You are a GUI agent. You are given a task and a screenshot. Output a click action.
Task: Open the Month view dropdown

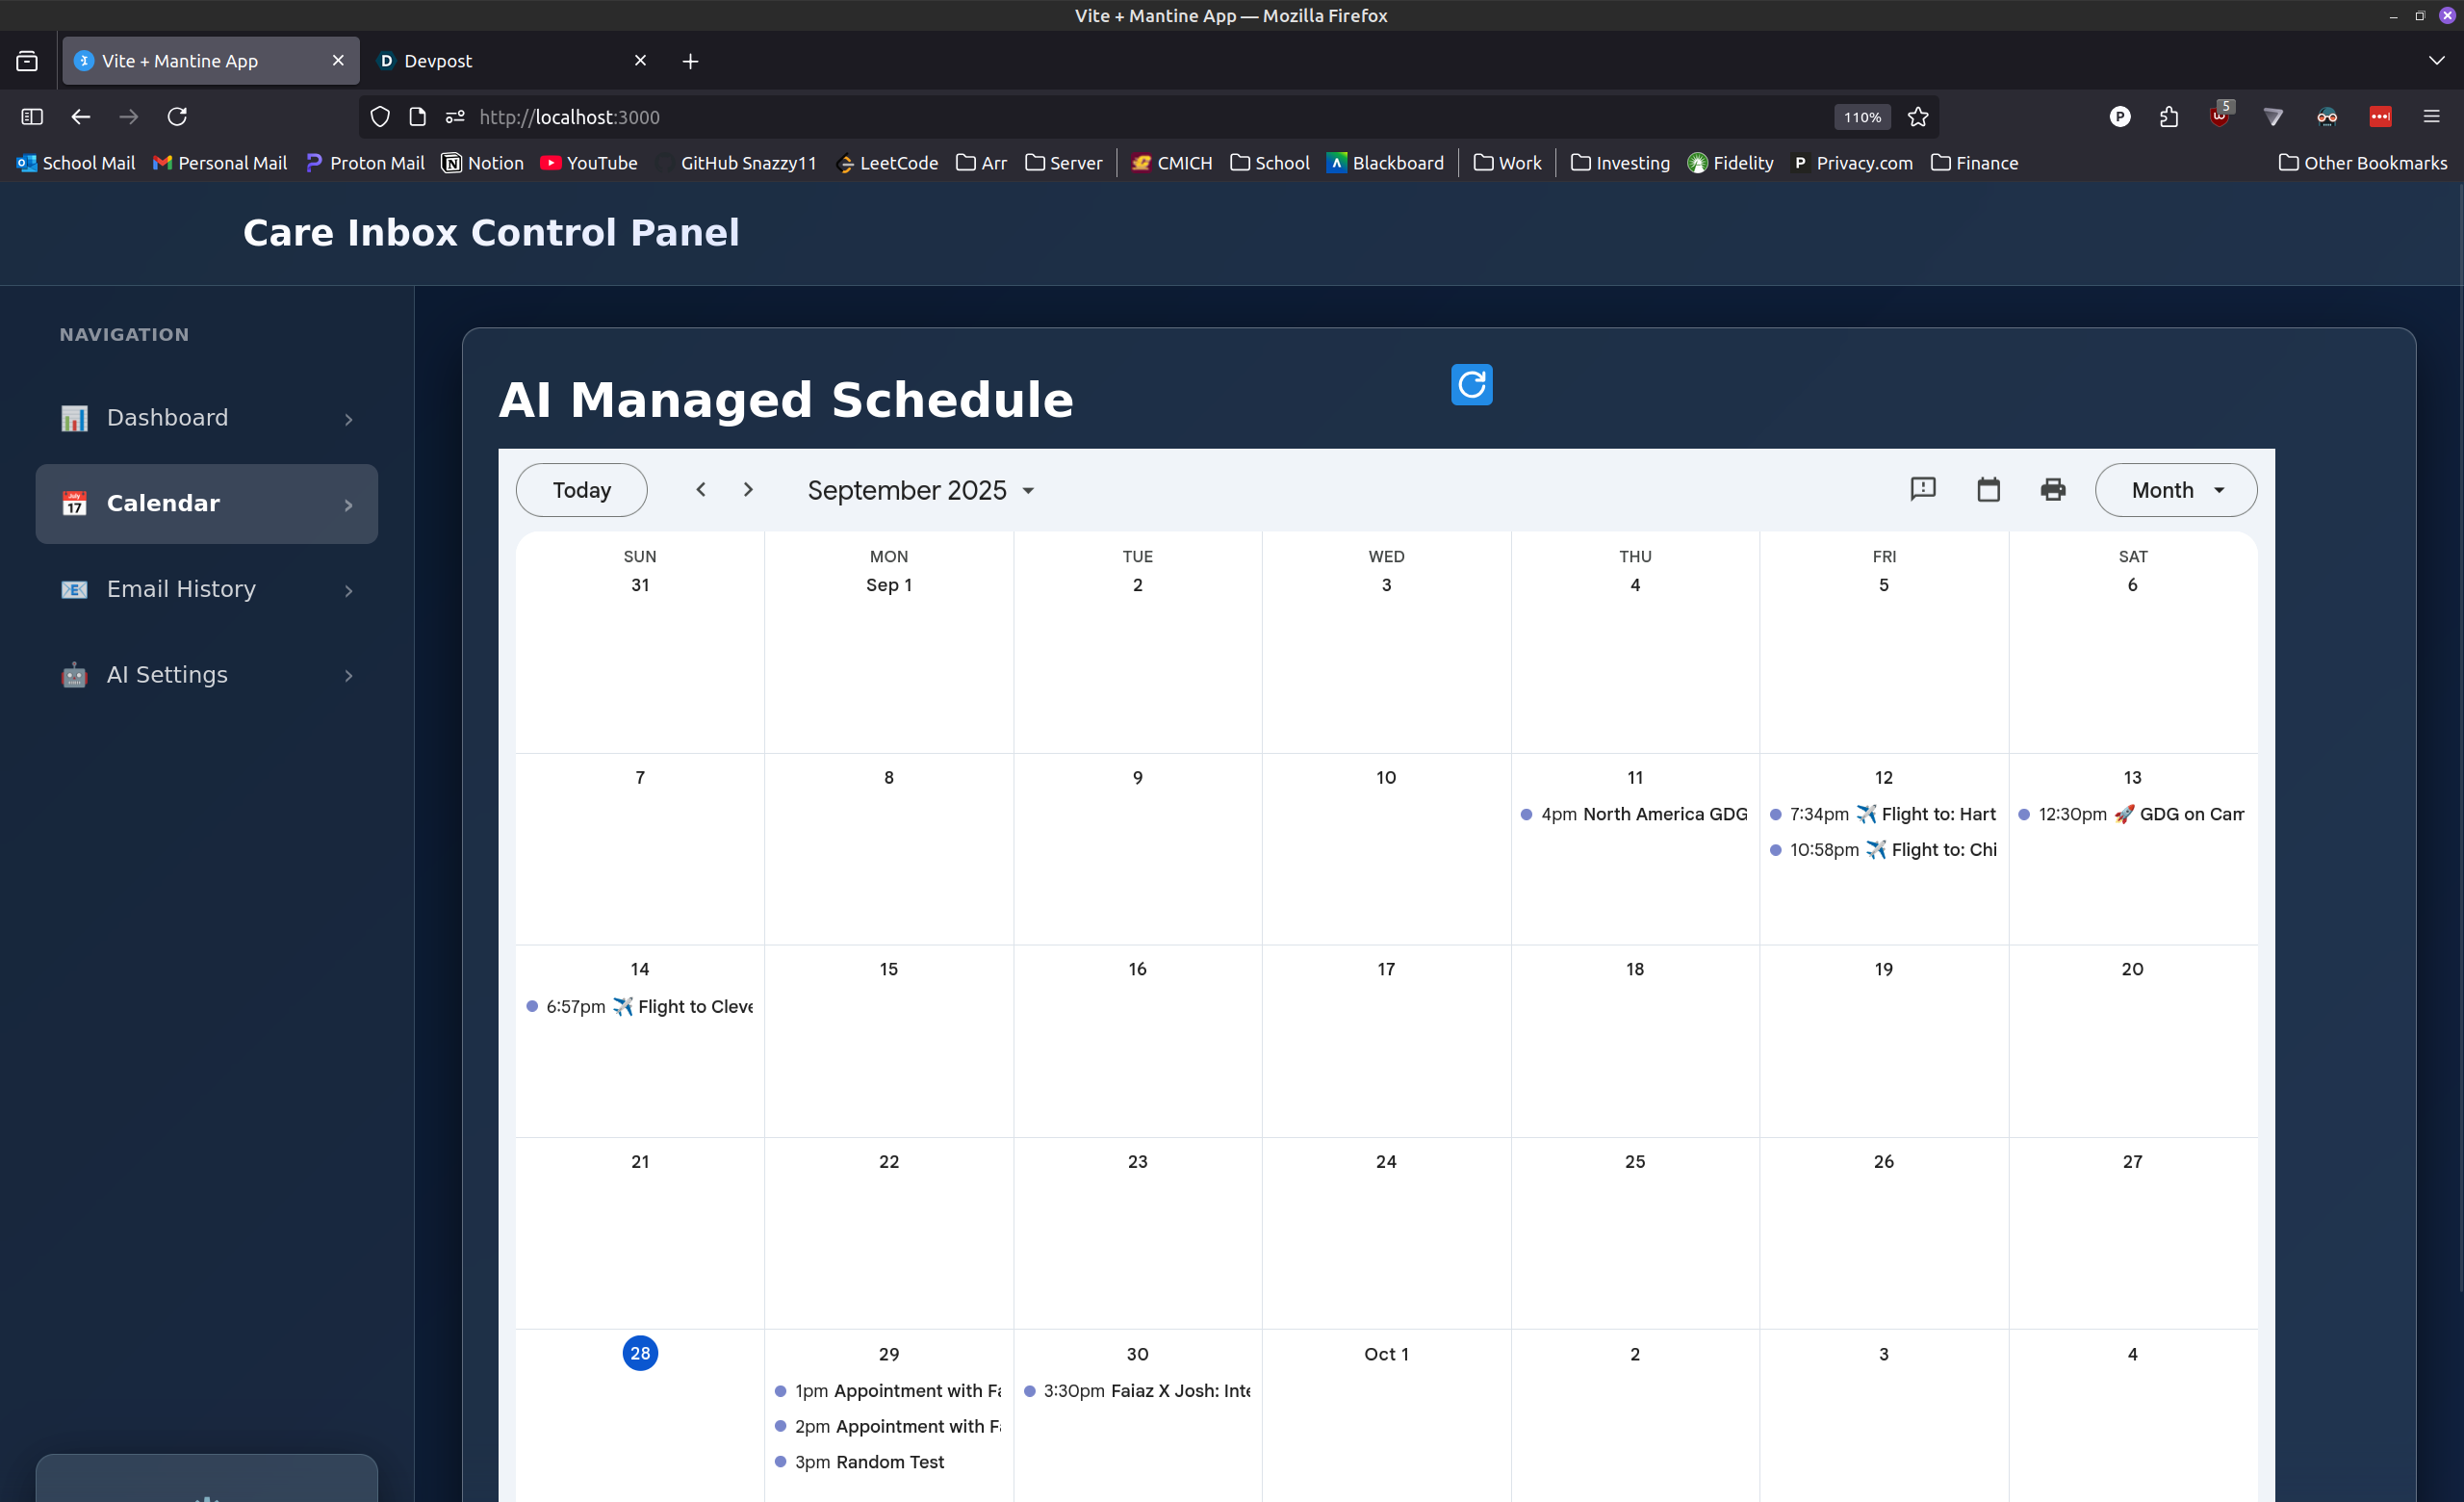click(x=2175, y=490)
